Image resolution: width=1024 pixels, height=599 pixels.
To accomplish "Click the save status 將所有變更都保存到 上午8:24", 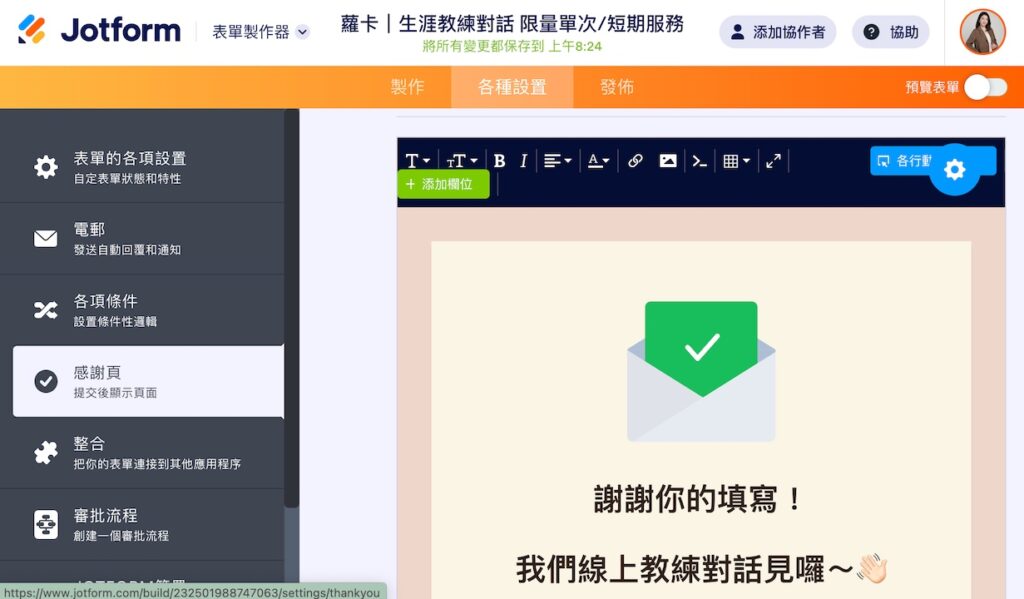I will [x=512, y=46].
